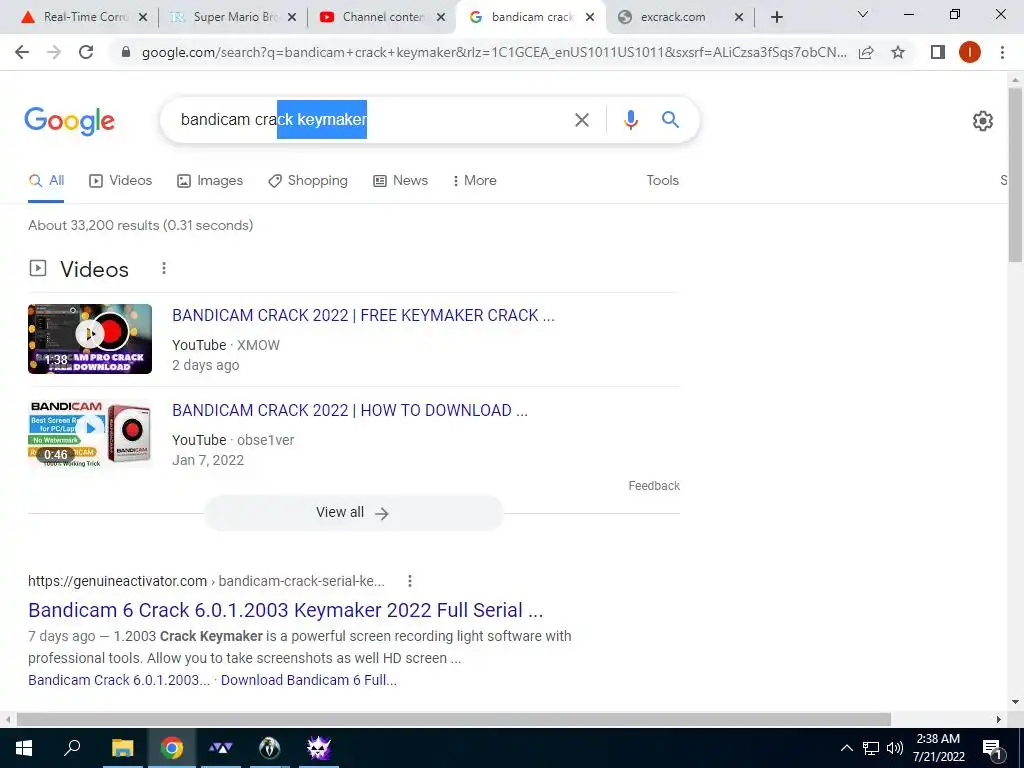Screen dimensions: 1024x768
Task: Click the vertical scrollbar thumb
Action: 1015,174
